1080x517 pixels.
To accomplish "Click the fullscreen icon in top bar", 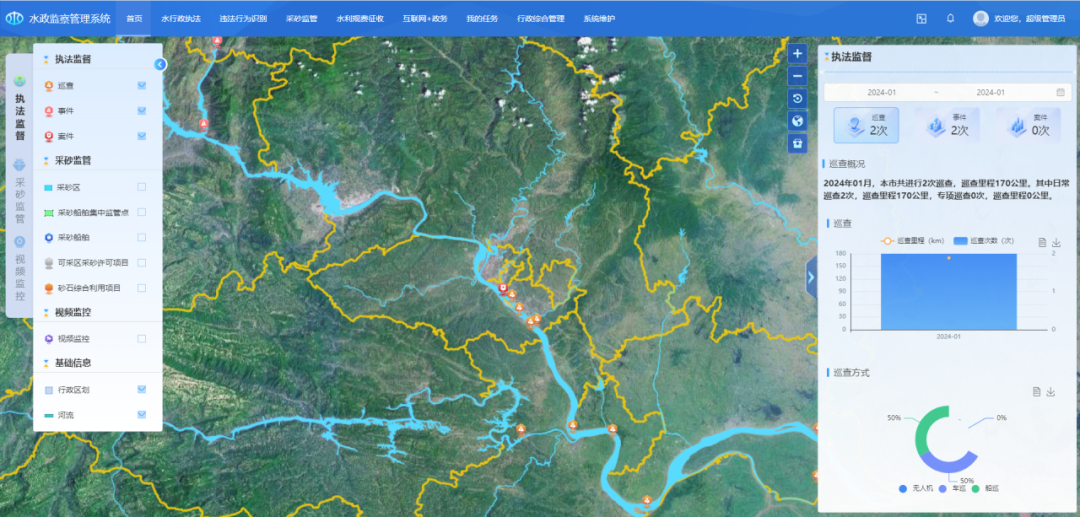I will [921, 18].
